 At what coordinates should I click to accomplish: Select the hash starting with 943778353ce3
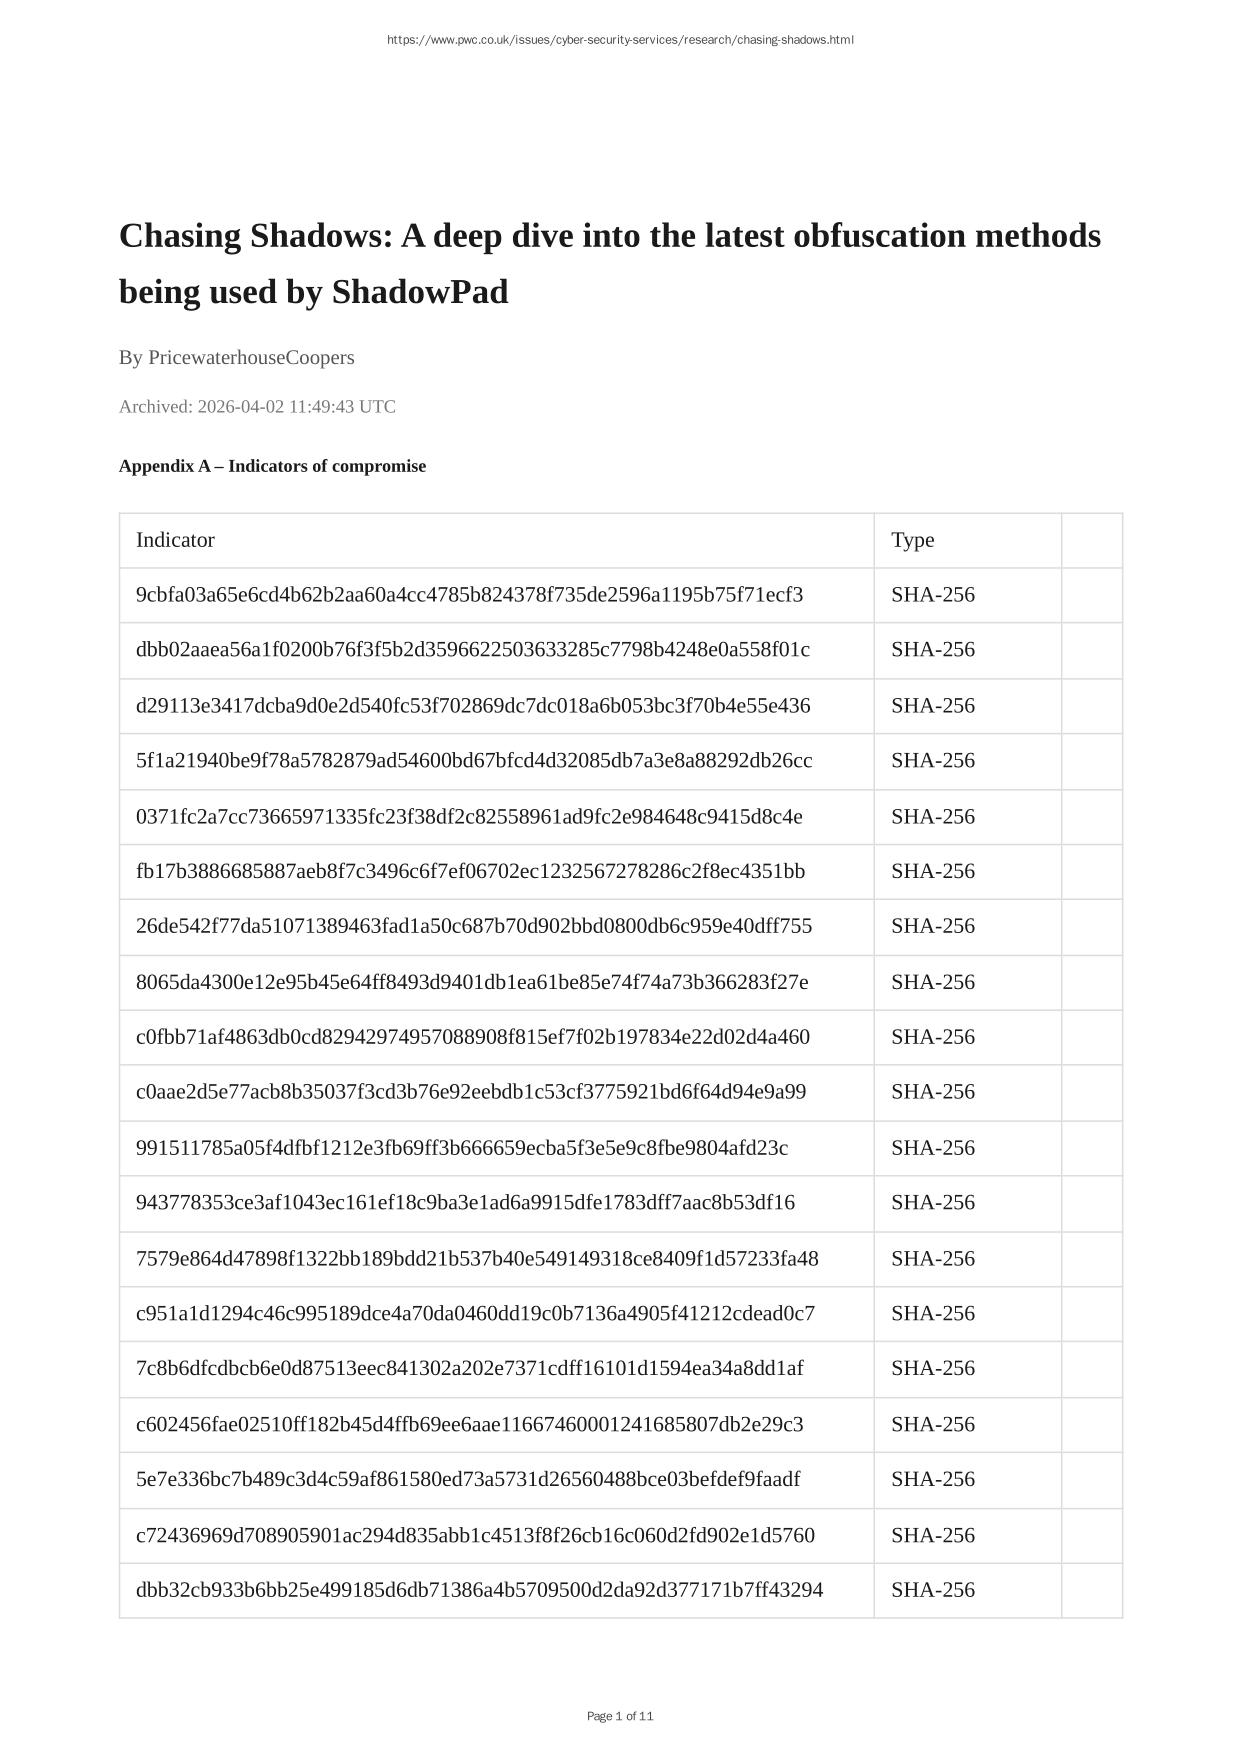pyautogui.click(x=465, y=1202)
